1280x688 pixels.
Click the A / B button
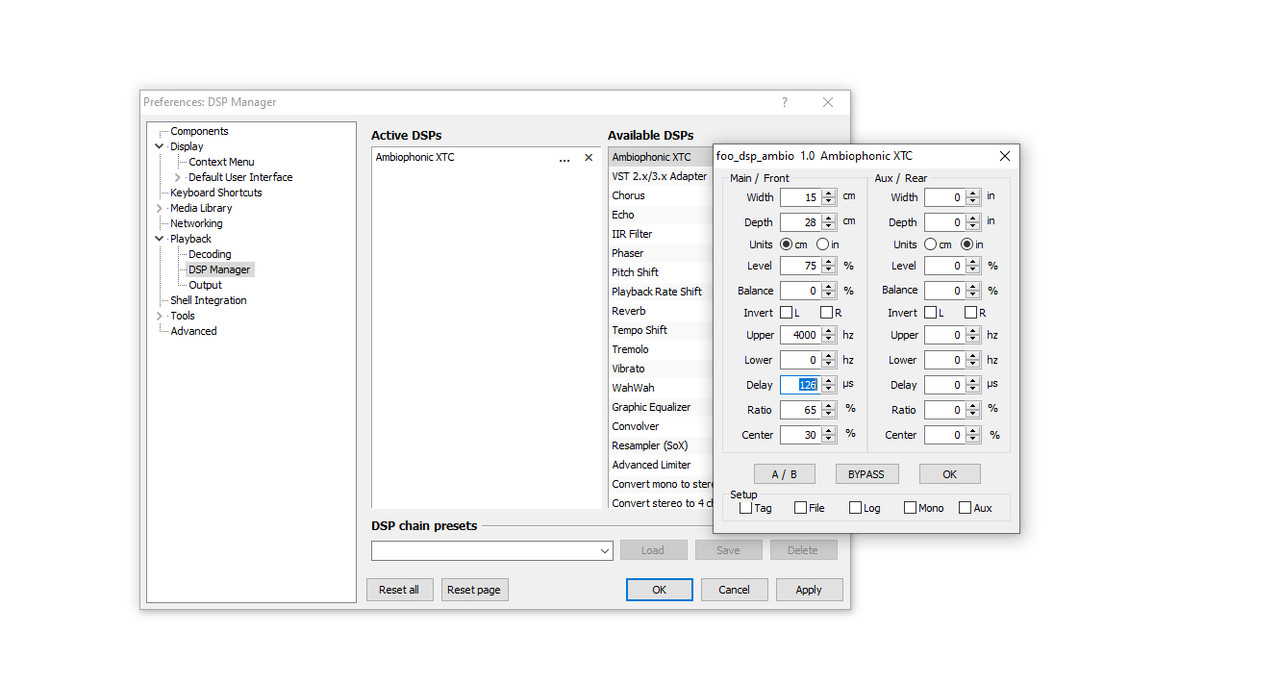point(784,474)
